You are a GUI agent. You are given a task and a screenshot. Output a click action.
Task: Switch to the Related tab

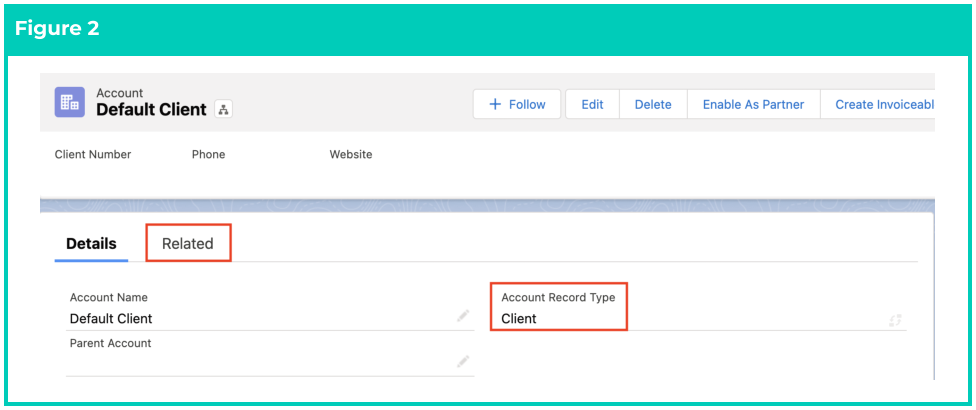coord(187,243)
